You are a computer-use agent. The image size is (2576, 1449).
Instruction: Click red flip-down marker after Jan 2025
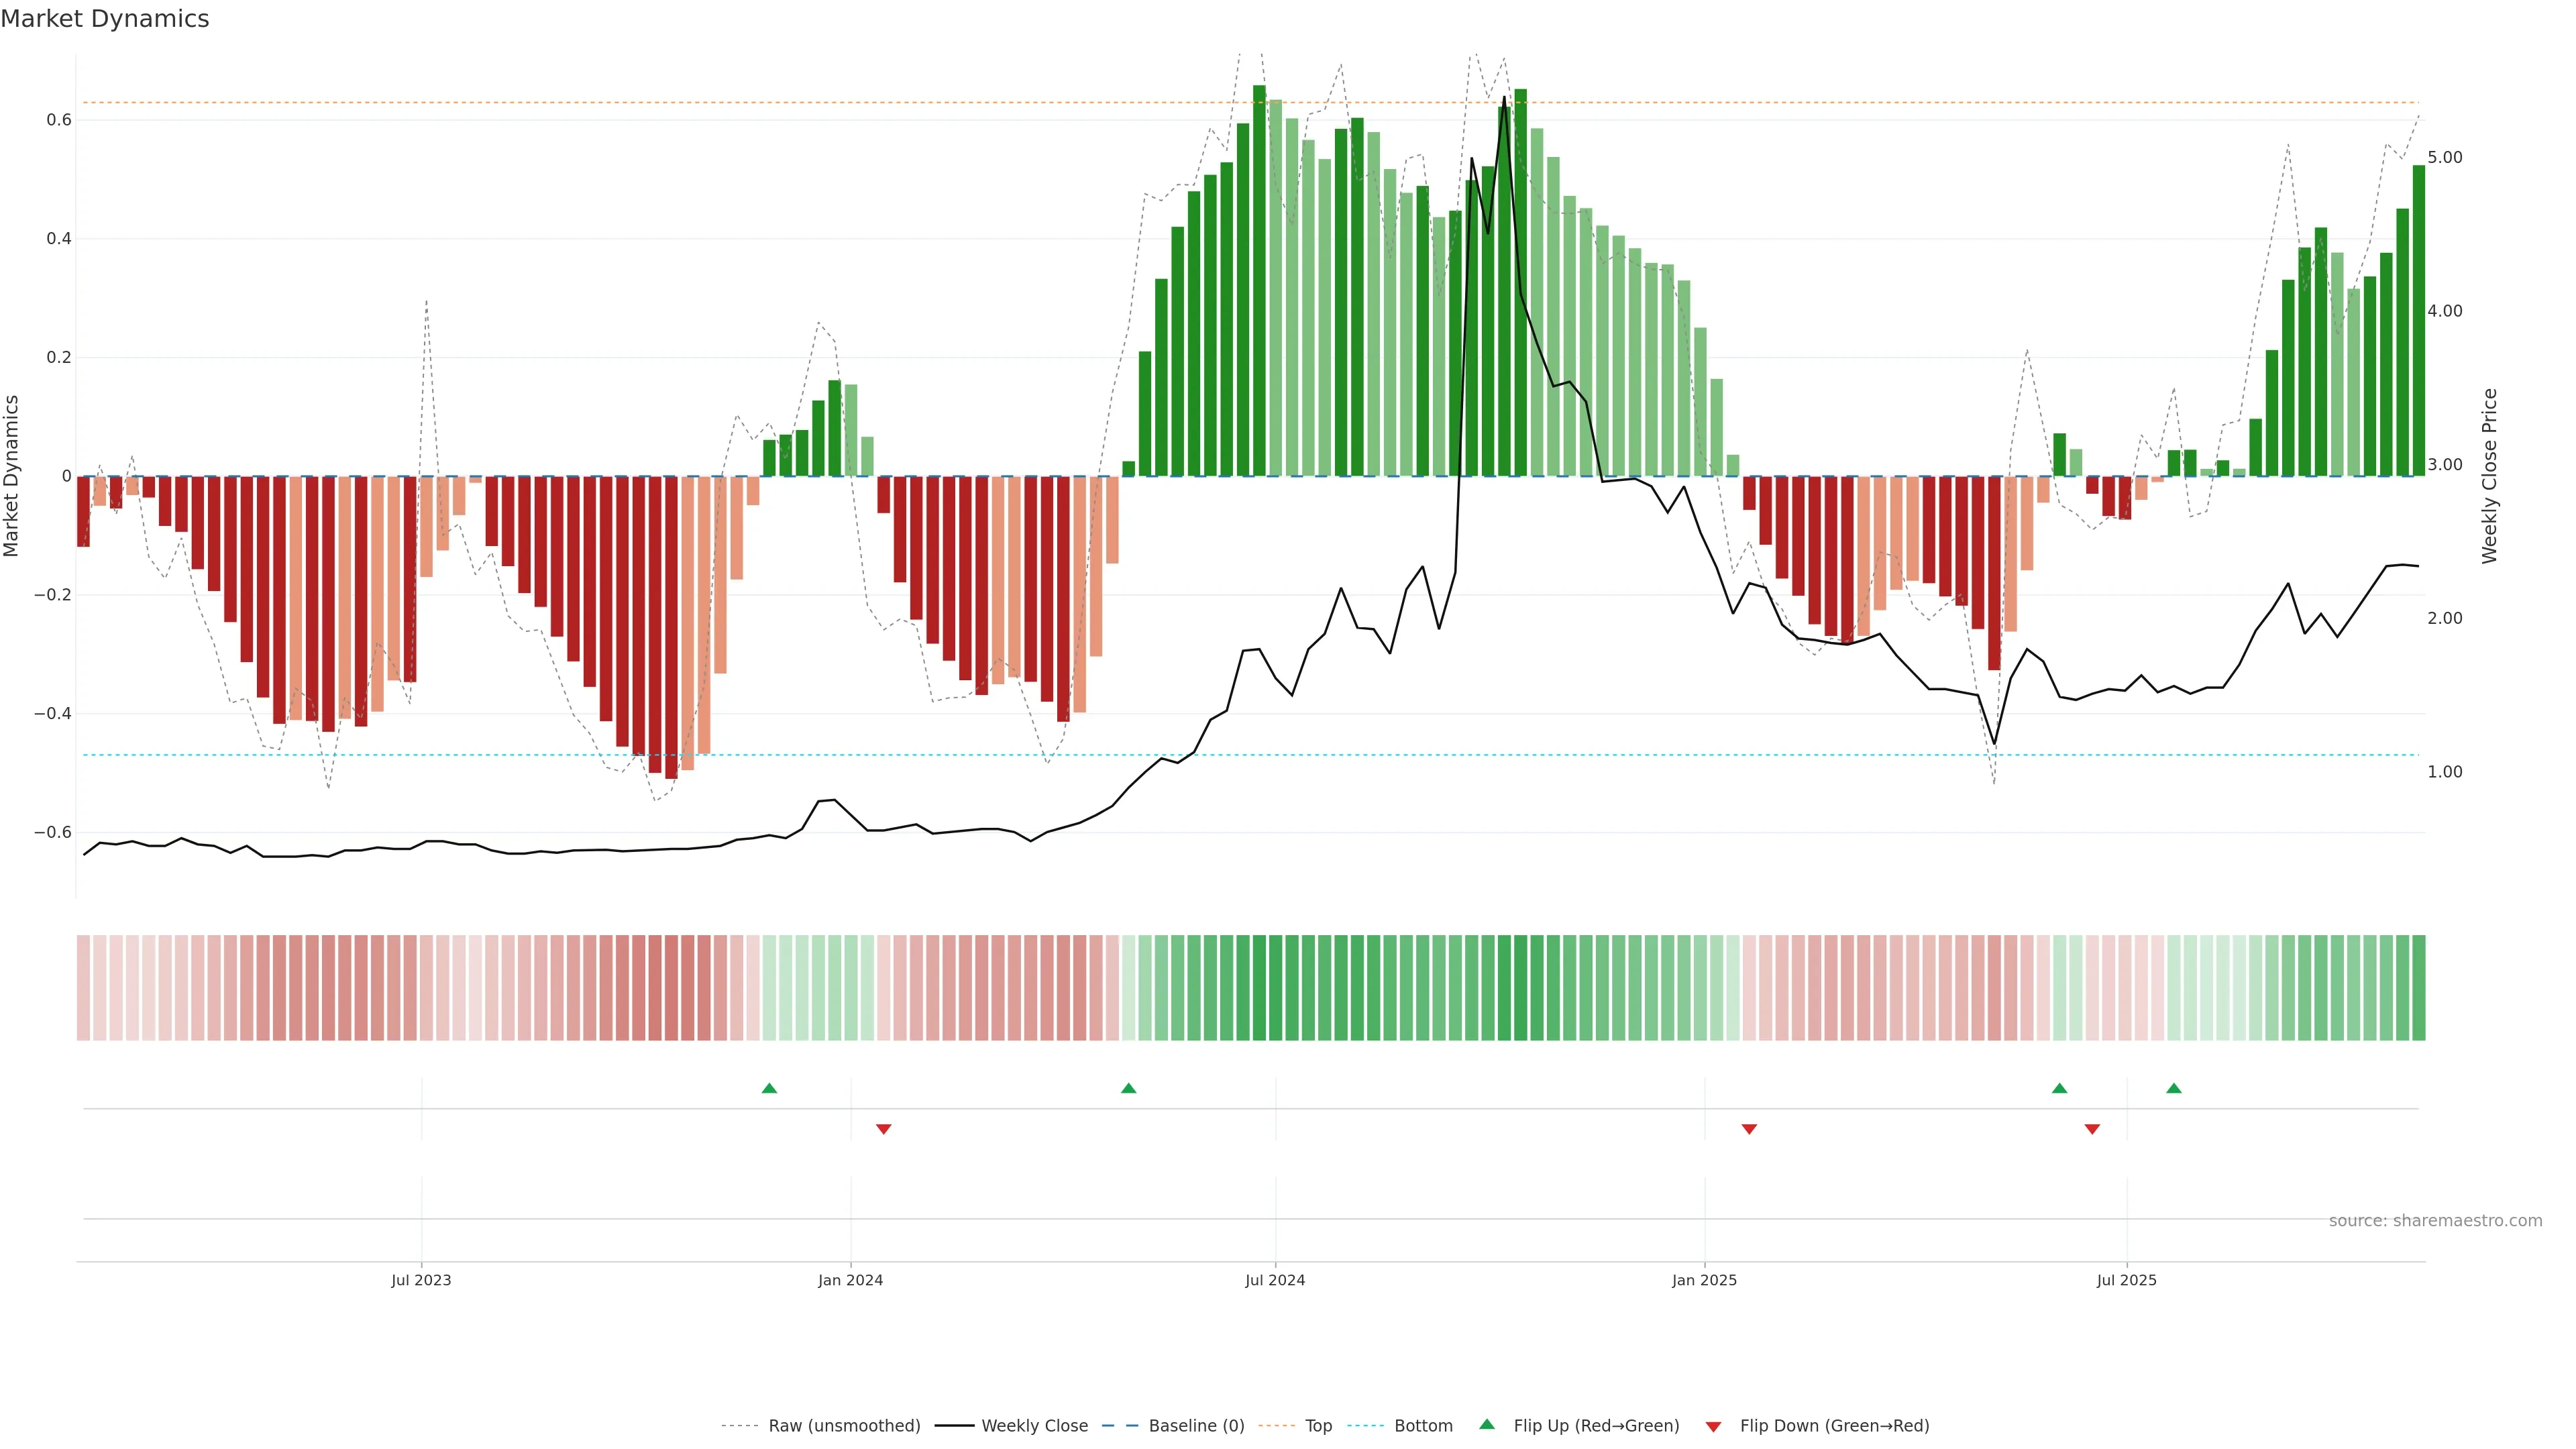click(x=1749, y=1129)
